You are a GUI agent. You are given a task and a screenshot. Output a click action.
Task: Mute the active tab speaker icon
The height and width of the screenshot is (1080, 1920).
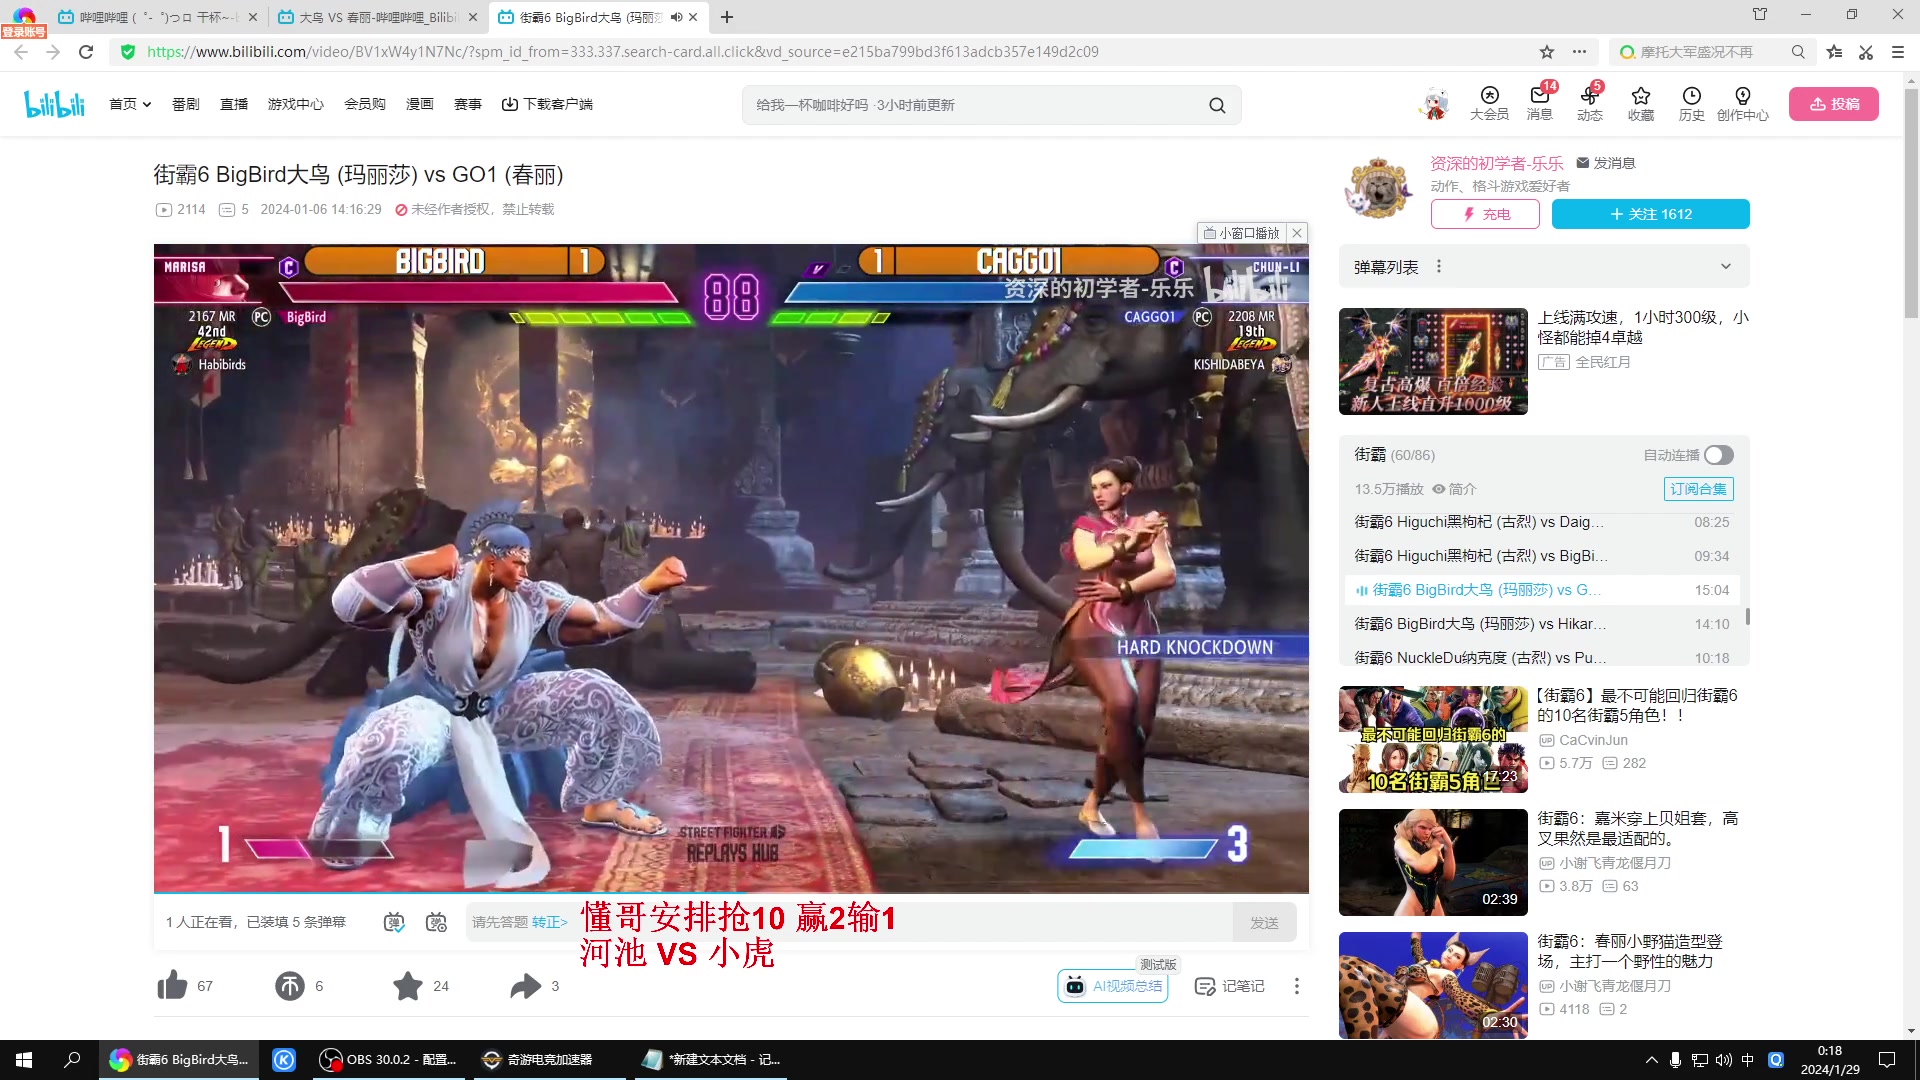click(676, 17)
